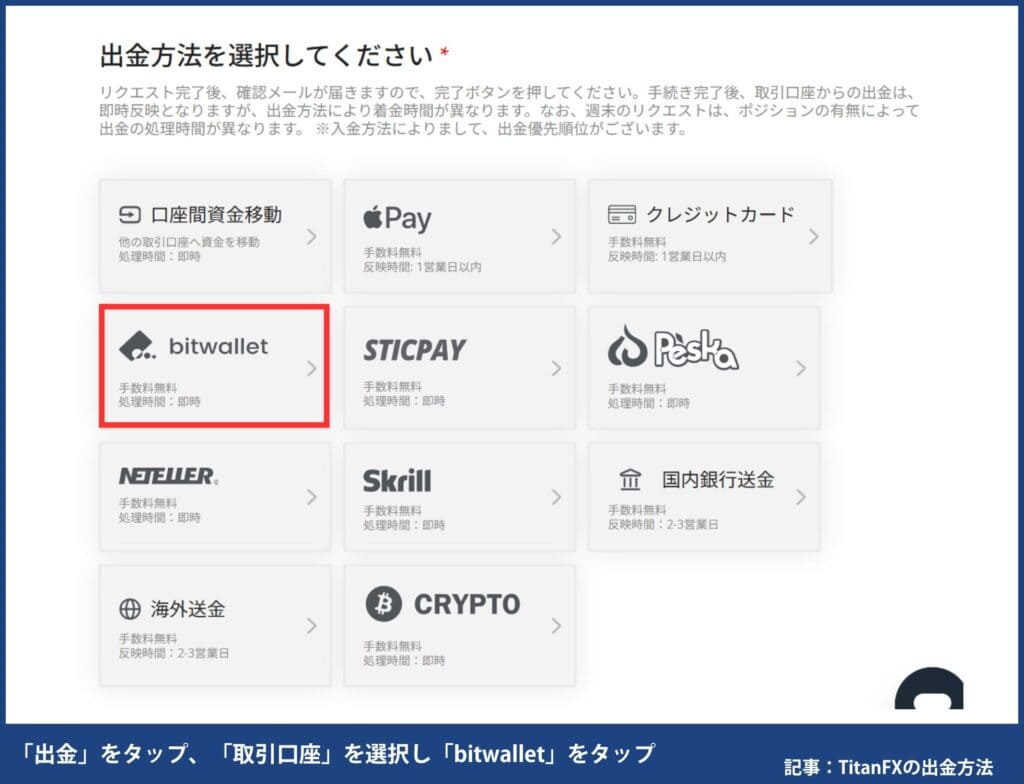The height and width of the screenshot is (784, 1024).
Task: Choose the CRYPTO text label
Action: pos(468,604)
